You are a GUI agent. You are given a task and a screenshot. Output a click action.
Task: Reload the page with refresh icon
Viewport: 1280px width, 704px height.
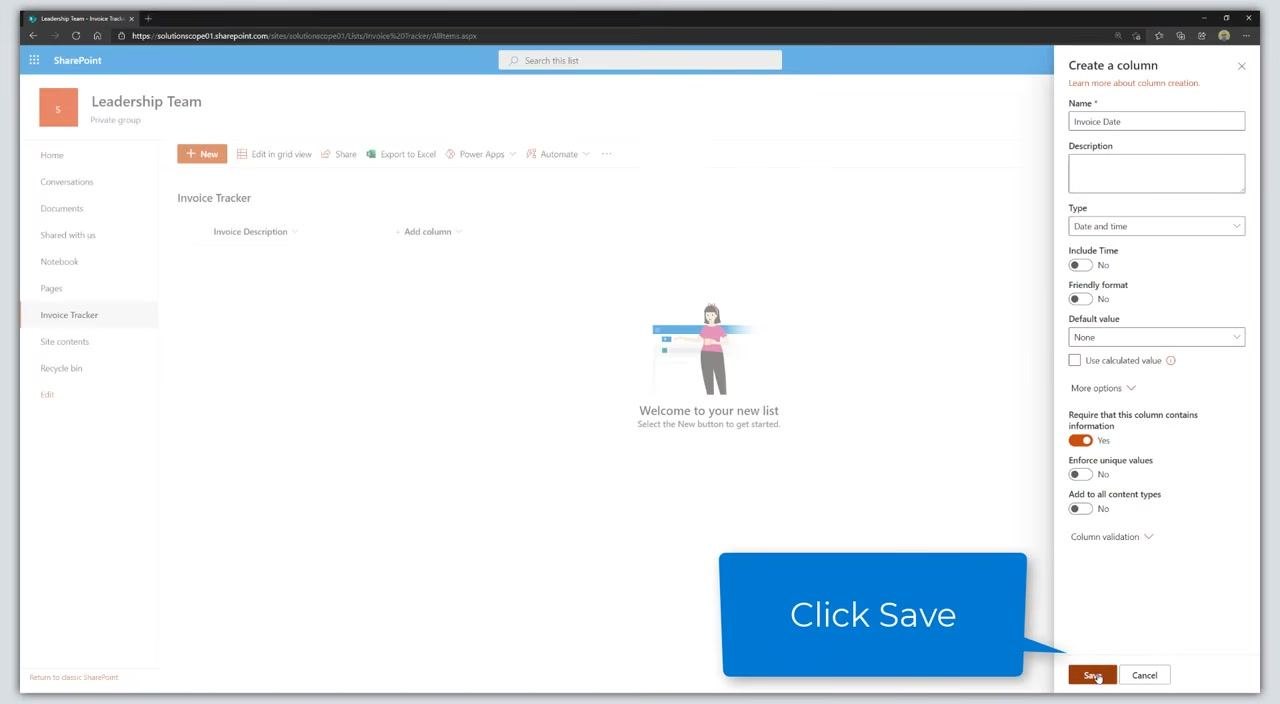76,35
